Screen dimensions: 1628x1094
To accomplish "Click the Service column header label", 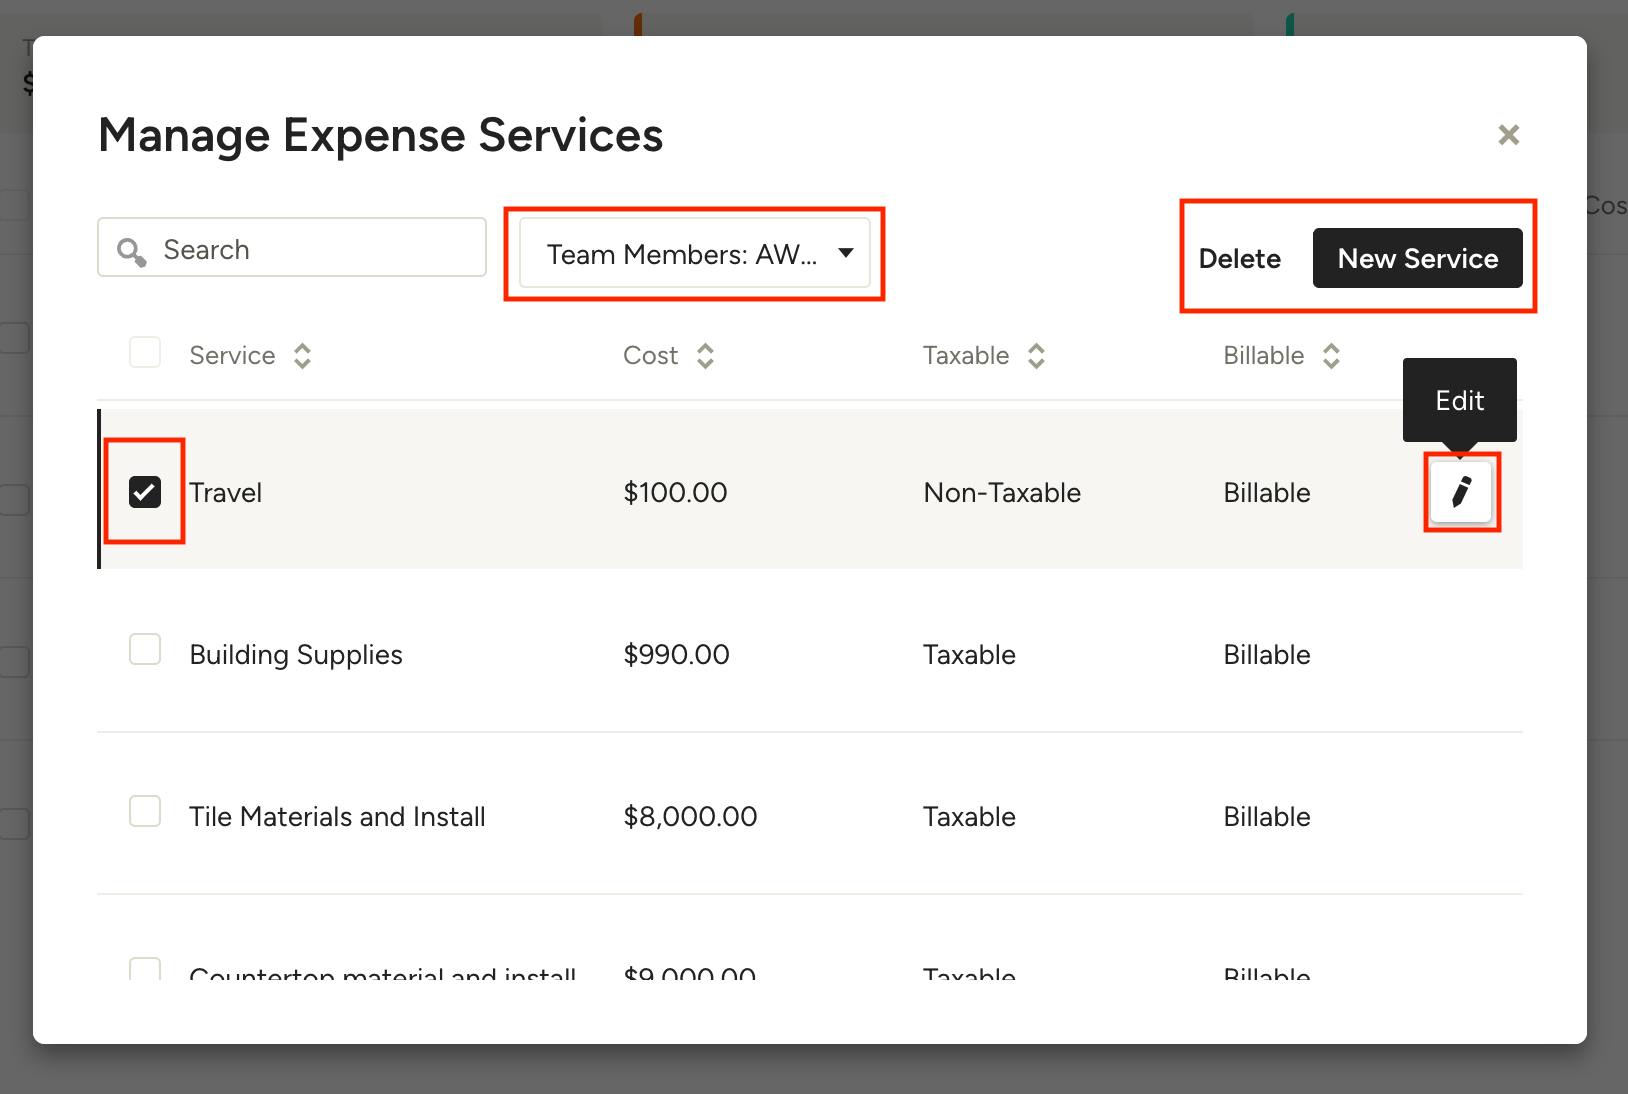I will point(232,356).
